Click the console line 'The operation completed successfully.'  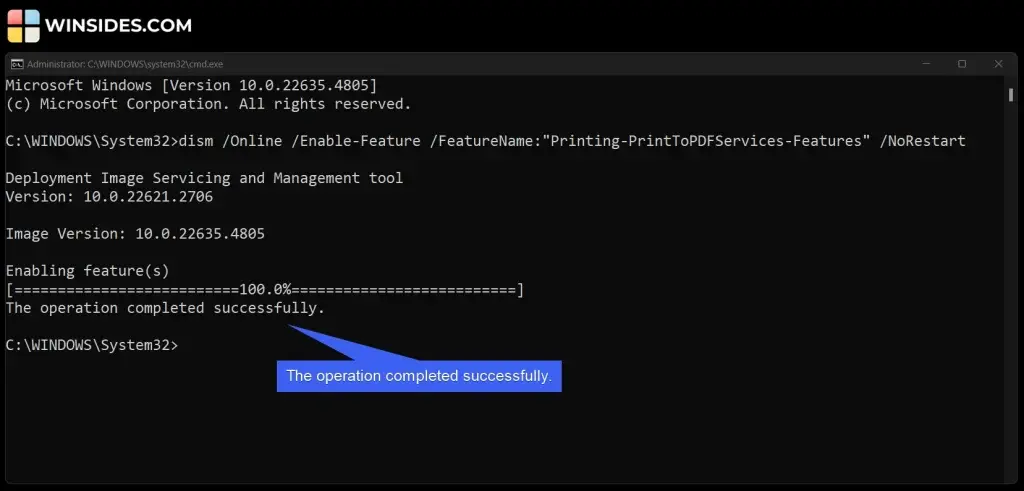(165, 308)
